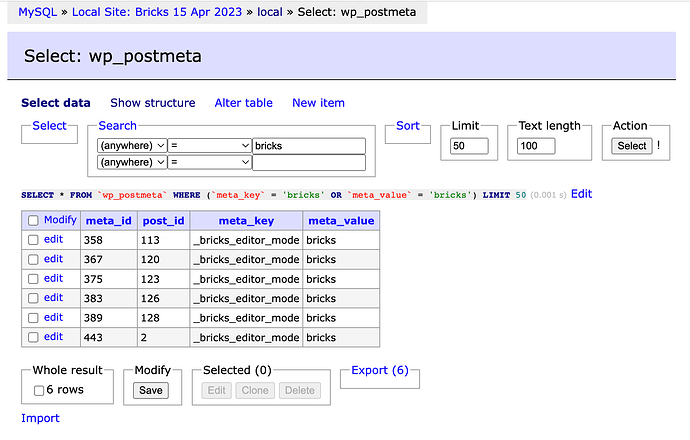The height and width of the screenshot is (440, 690).
Task: Open edit link for meta_id 375
Action: point(53,279)
